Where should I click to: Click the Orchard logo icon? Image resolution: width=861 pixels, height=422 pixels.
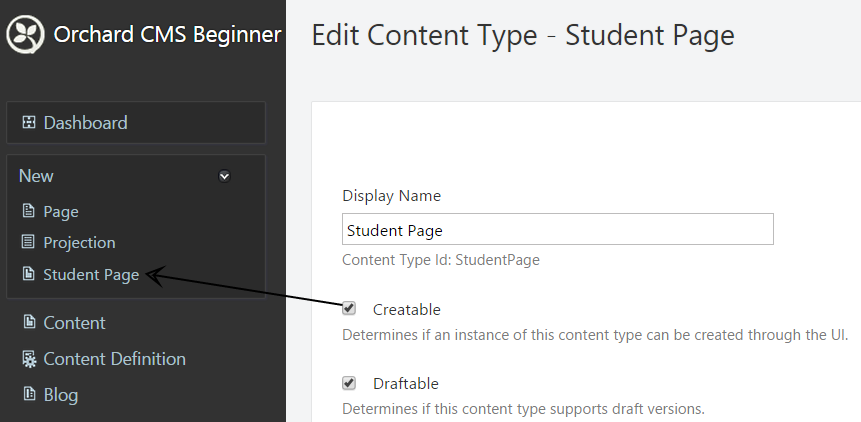coord(25,35)
